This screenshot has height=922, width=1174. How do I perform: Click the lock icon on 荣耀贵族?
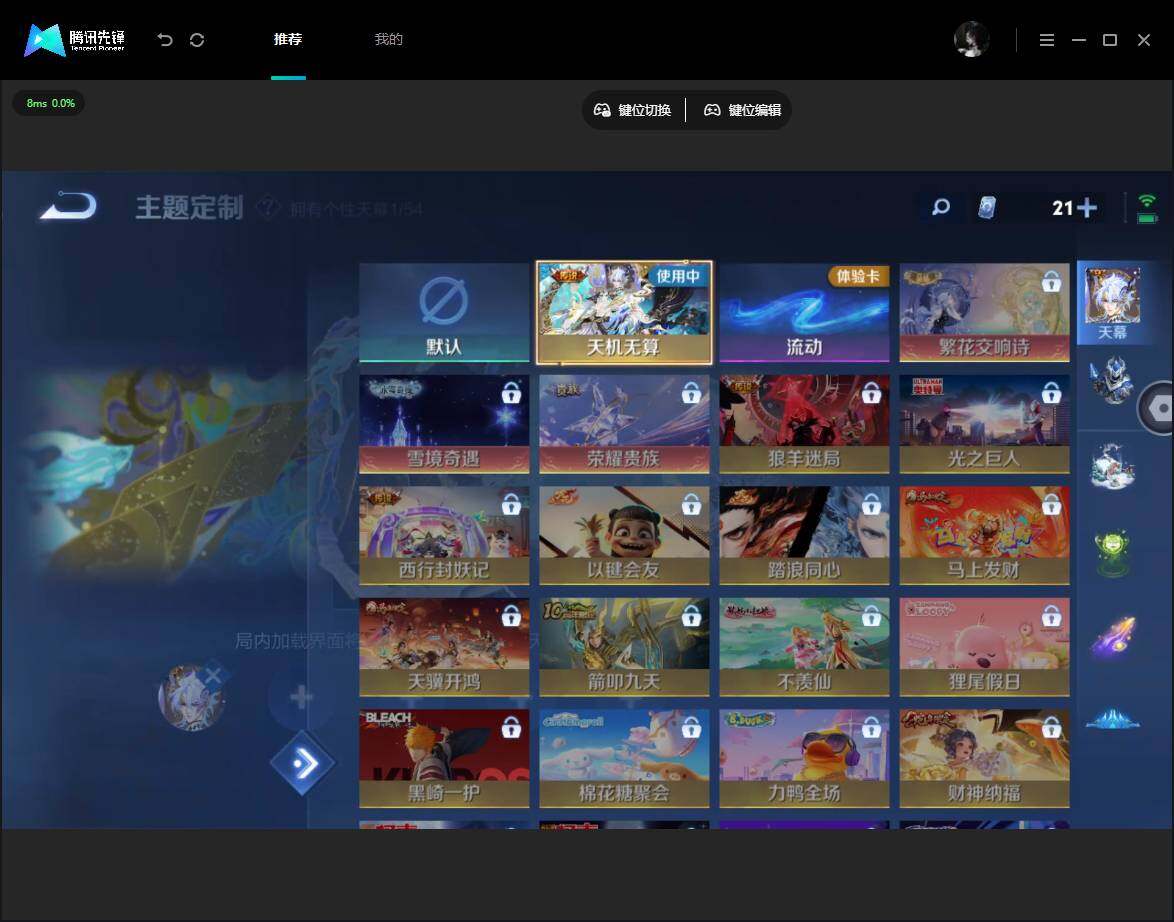point(691,392)
